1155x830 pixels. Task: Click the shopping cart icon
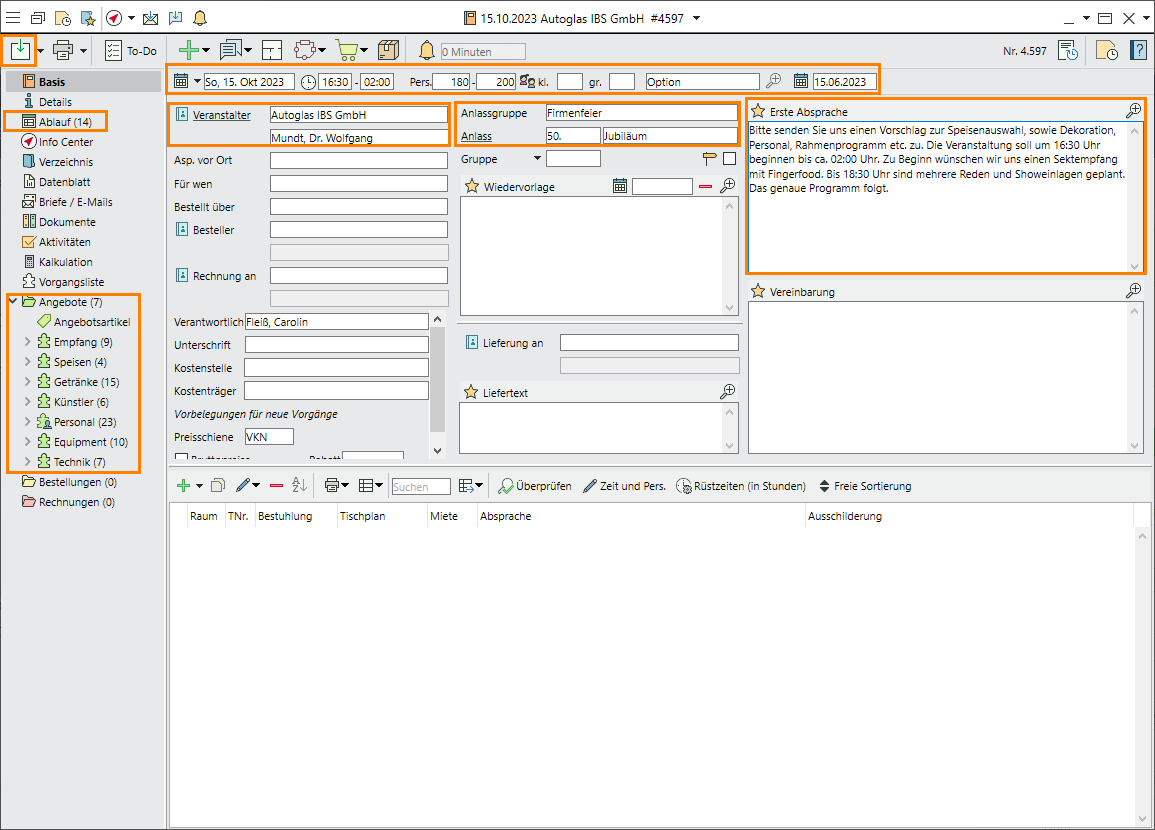(x=346, y=50)
